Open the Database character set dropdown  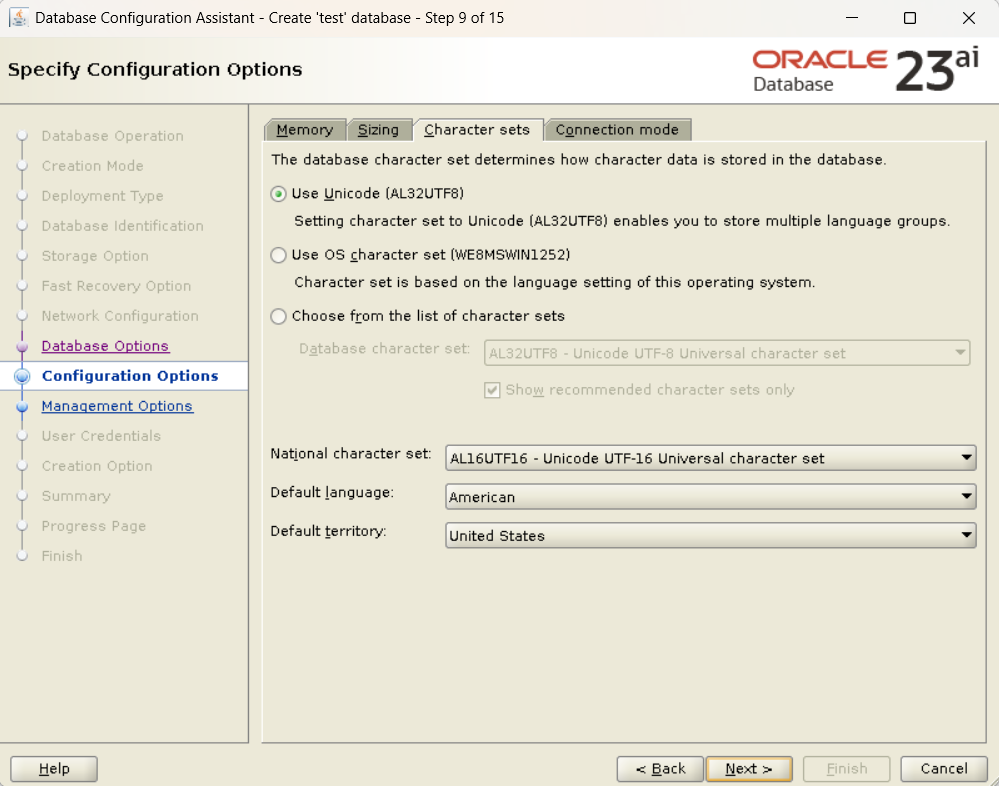tap(727, 354)
